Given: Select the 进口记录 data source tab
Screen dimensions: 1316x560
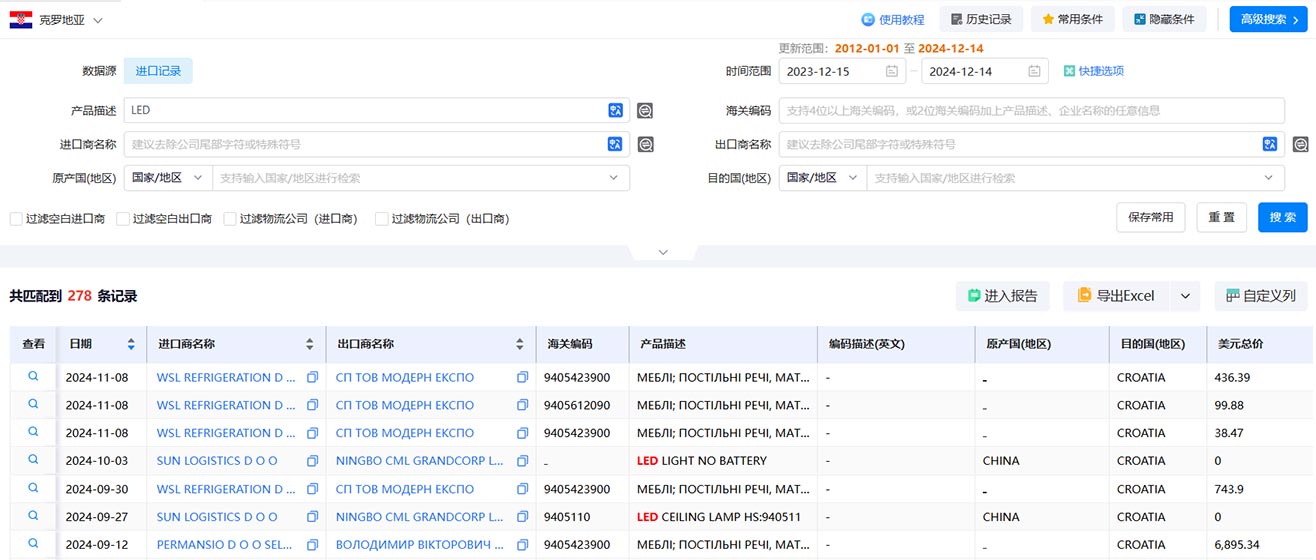Looking at the screenshot, I should coord(158,71).
